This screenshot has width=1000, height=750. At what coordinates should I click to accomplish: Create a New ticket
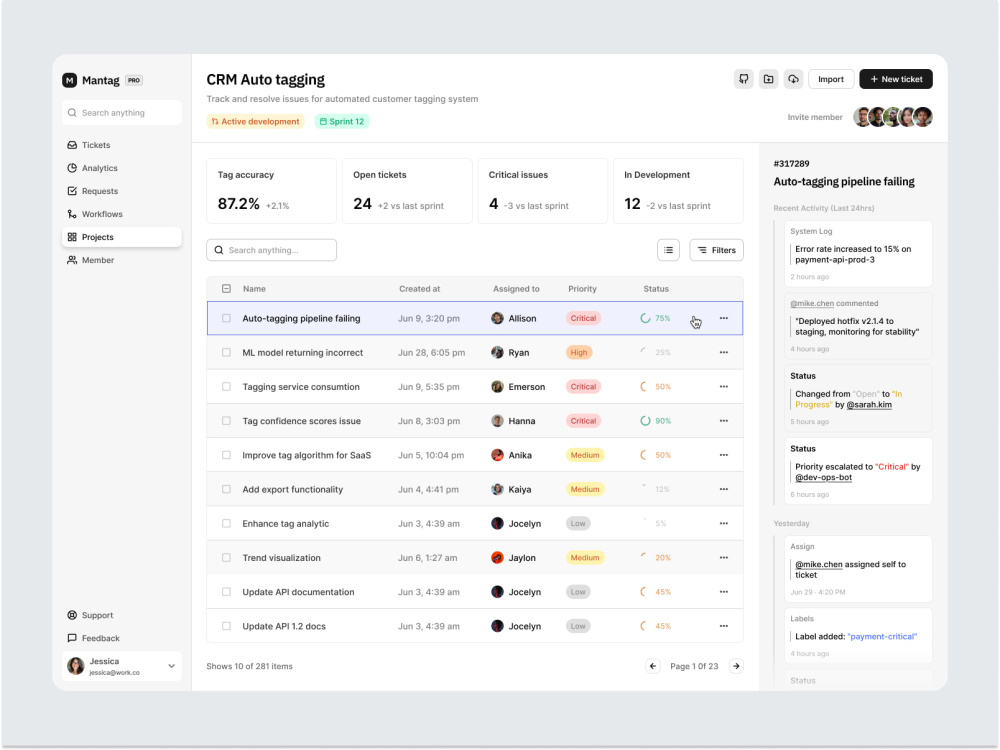[896, 79]
